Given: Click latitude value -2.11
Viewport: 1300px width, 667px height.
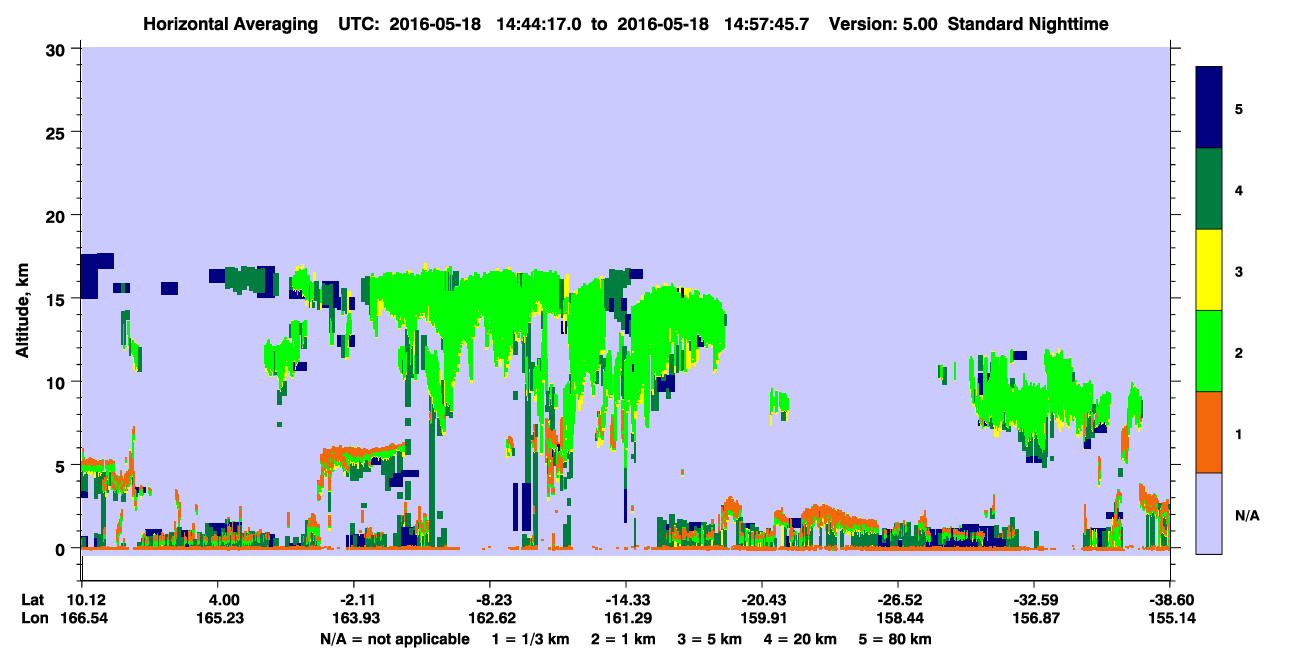Looking at the screenshot, I should pos(354,599).
